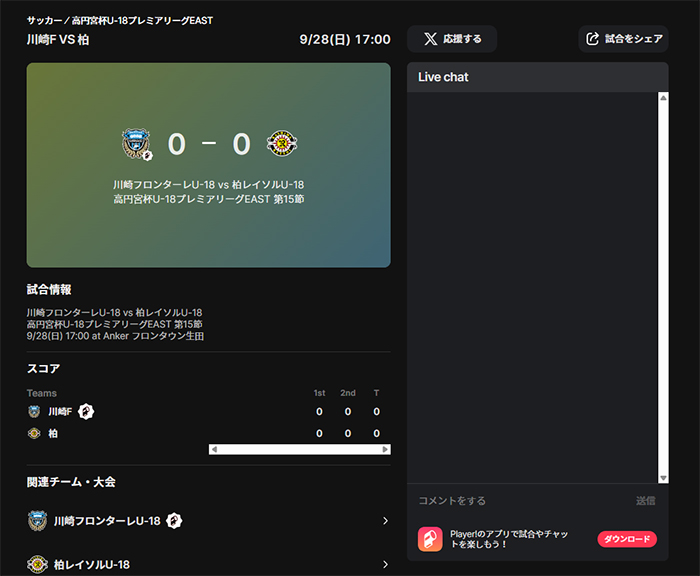Image resolution: width=700 pixels, height=576 pixels.
Task: Click the Kawasaki crest in the related teams list
Action: pyautogui.click(x=38, y=521)
